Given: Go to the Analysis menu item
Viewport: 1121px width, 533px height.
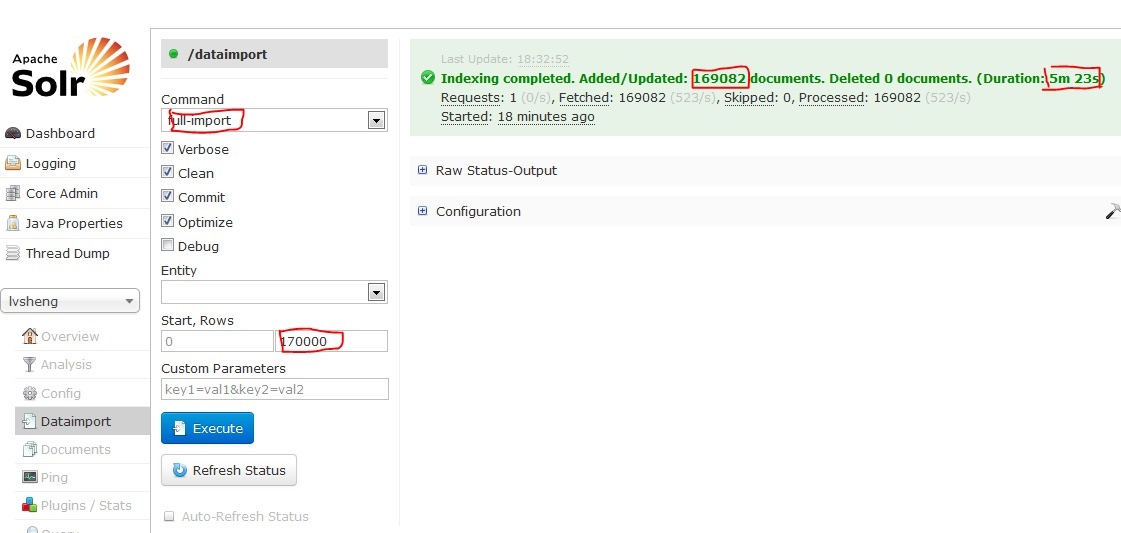Looking at the screenshot, I should coord(65,365).
